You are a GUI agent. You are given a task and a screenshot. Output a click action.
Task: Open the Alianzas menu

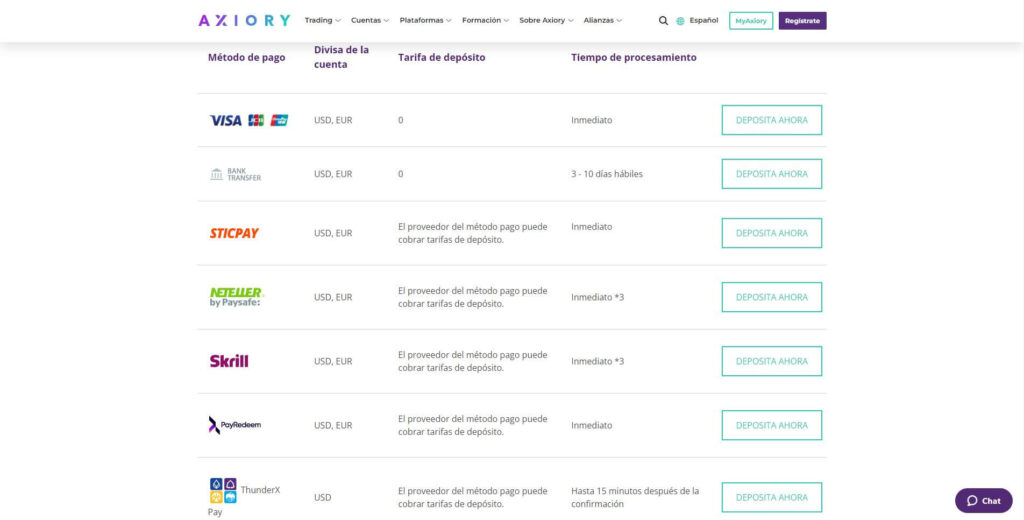click(604, 21)
